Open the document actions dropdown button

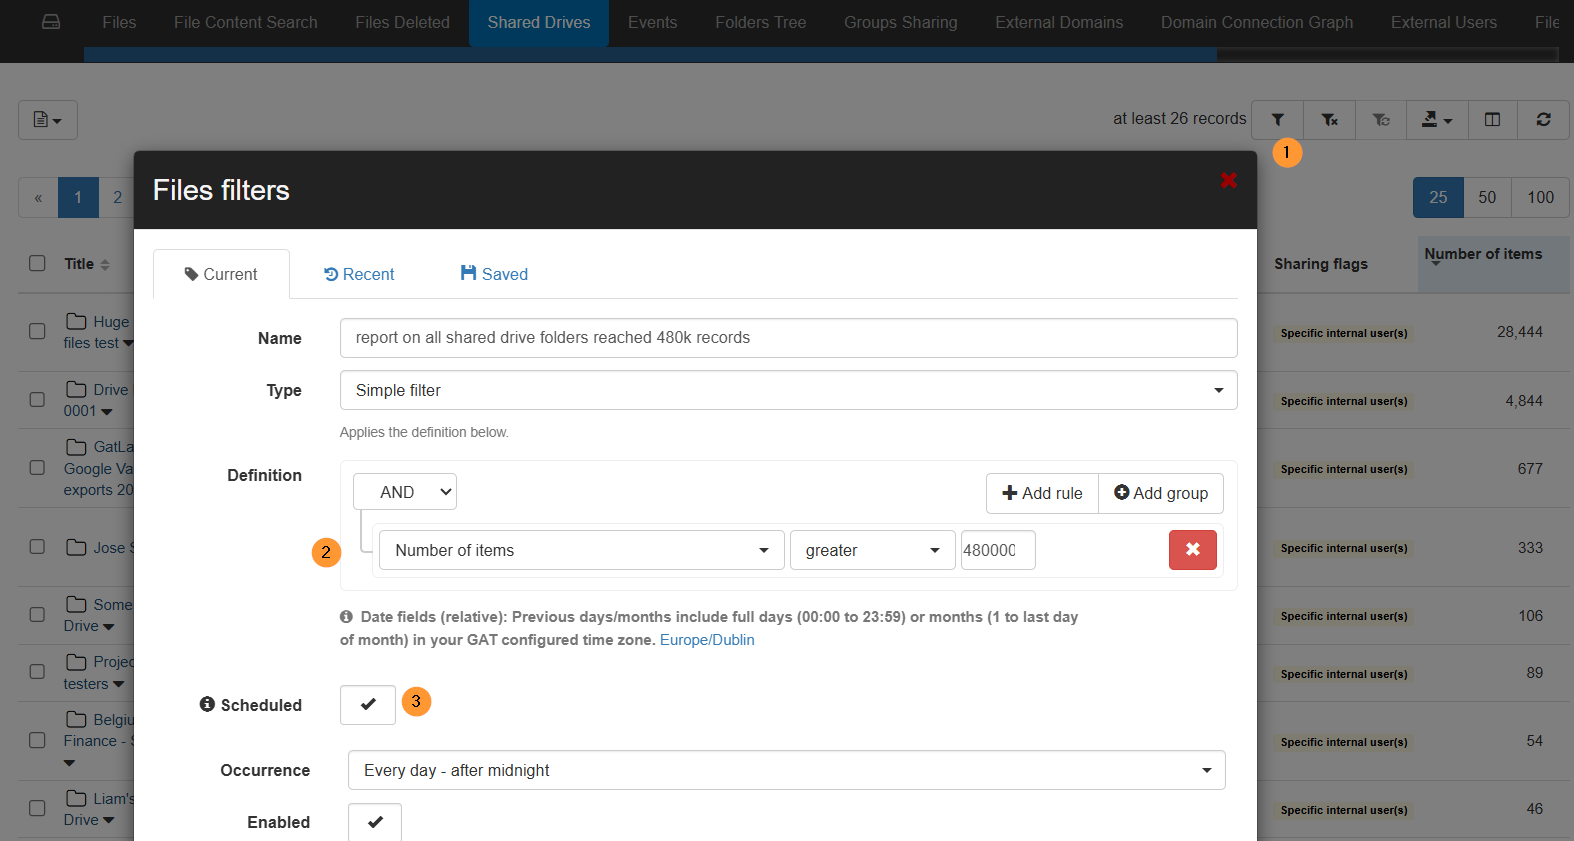pos(48,120)
